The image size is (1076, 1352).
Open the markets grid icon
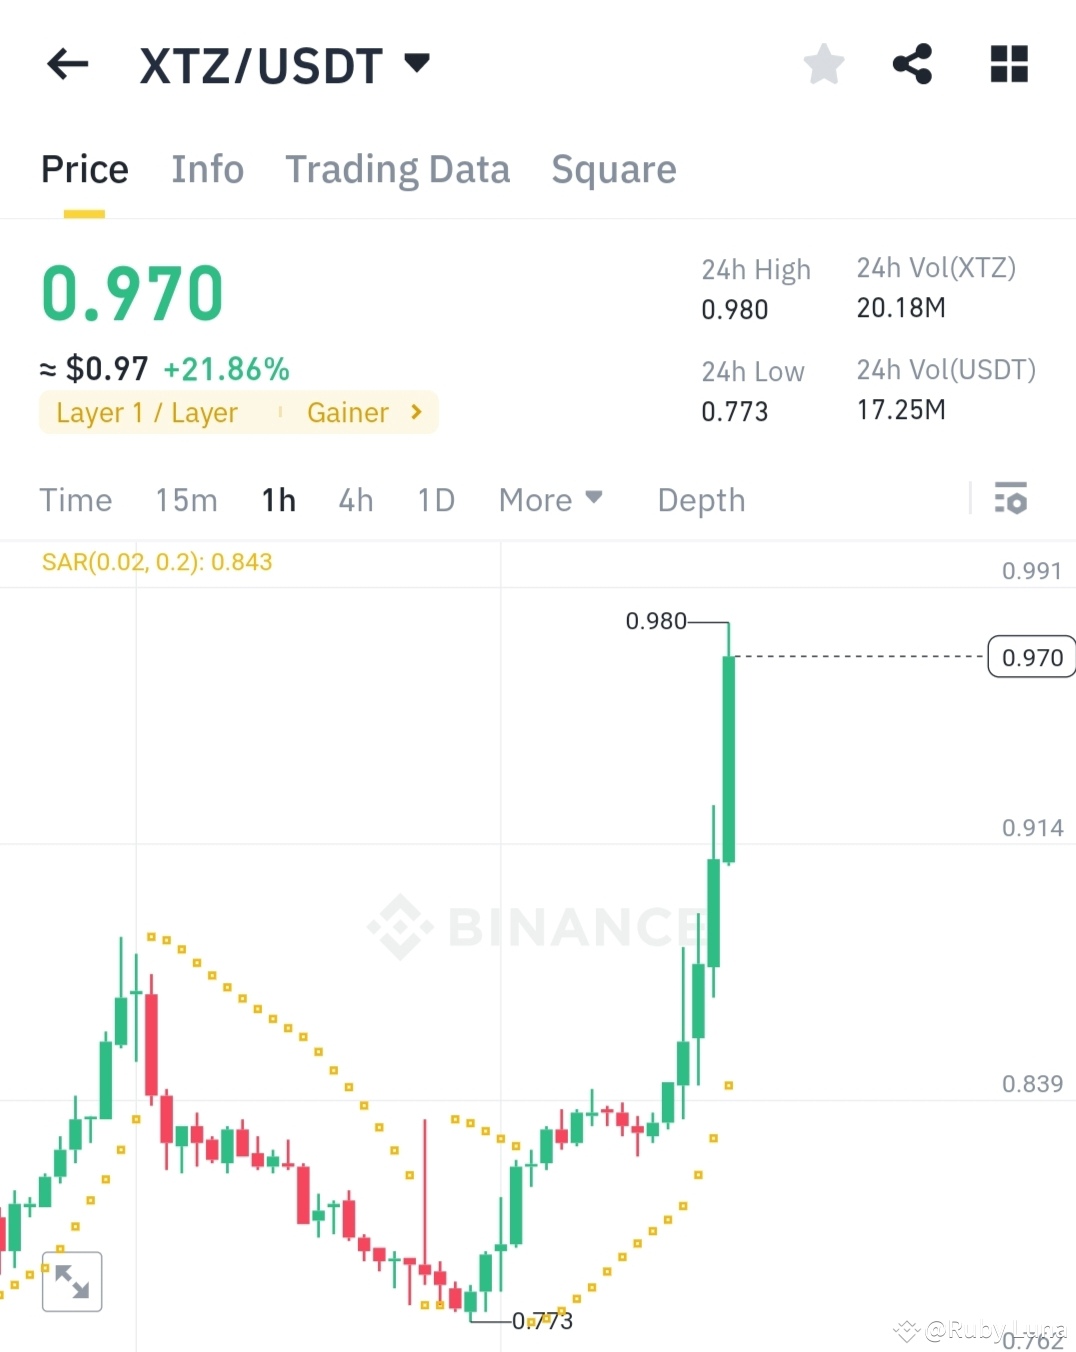point(1007,63)
